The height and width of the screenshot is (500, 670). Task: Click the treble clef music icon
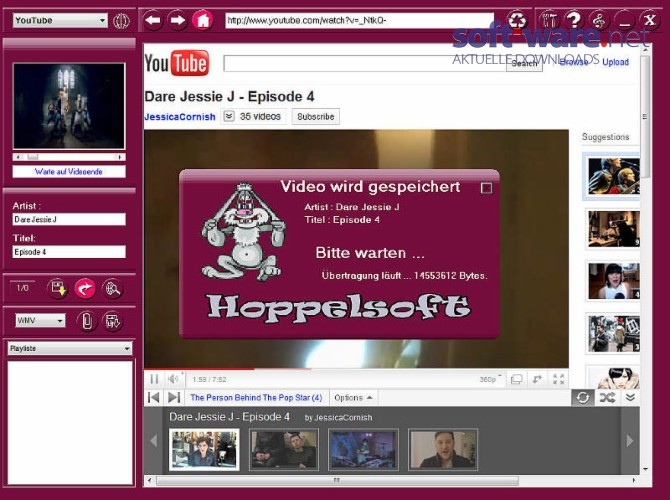[x=599, y=20]
